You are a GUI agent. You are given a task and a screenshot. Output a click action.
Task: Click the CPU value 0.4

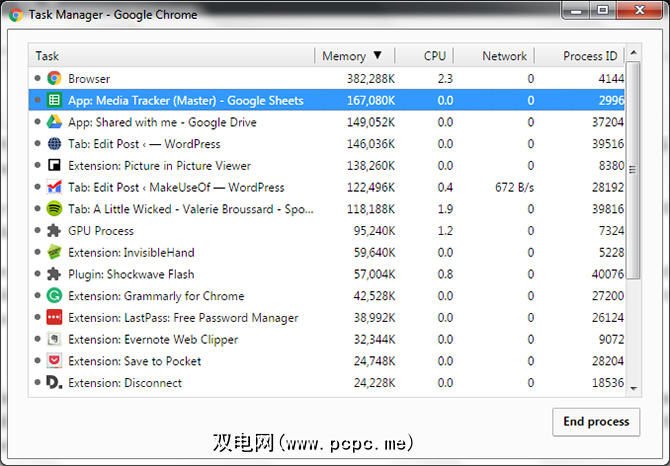coord(445,187)
